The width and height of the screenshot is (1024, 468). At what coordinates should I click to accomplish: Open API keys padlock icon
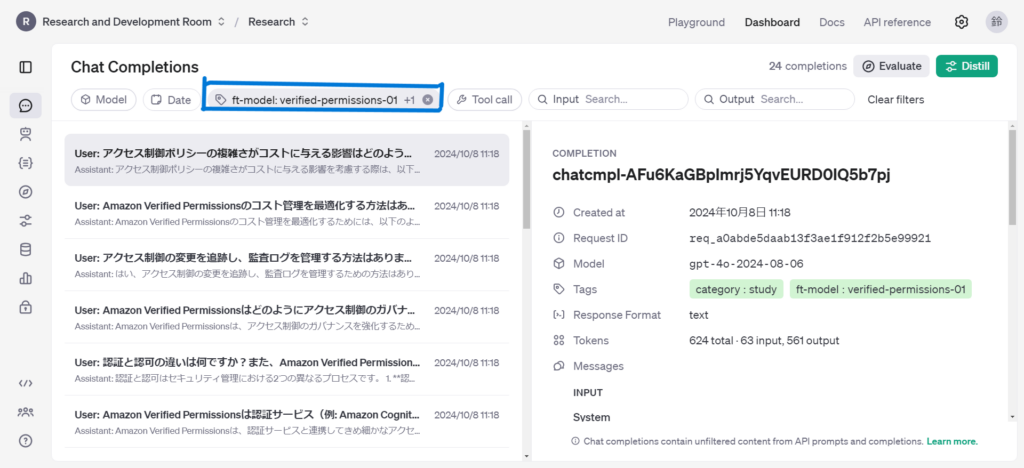[x=26, y=306]
